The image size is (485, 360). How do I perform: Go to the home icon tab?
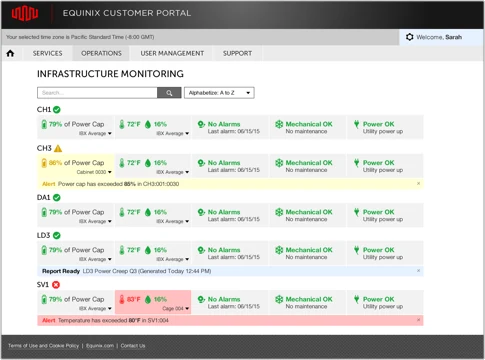coord(10,53)
